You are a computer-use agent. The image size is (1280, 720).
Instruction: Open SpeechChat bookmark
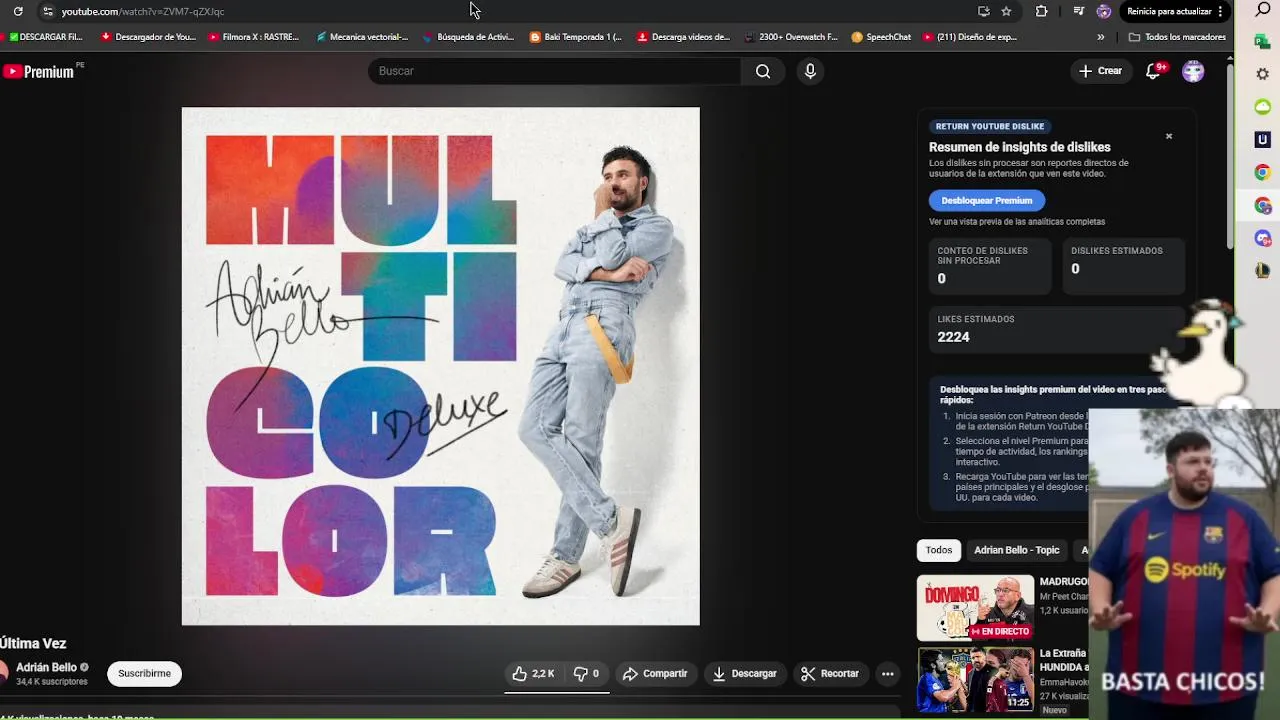pos(881,37)
